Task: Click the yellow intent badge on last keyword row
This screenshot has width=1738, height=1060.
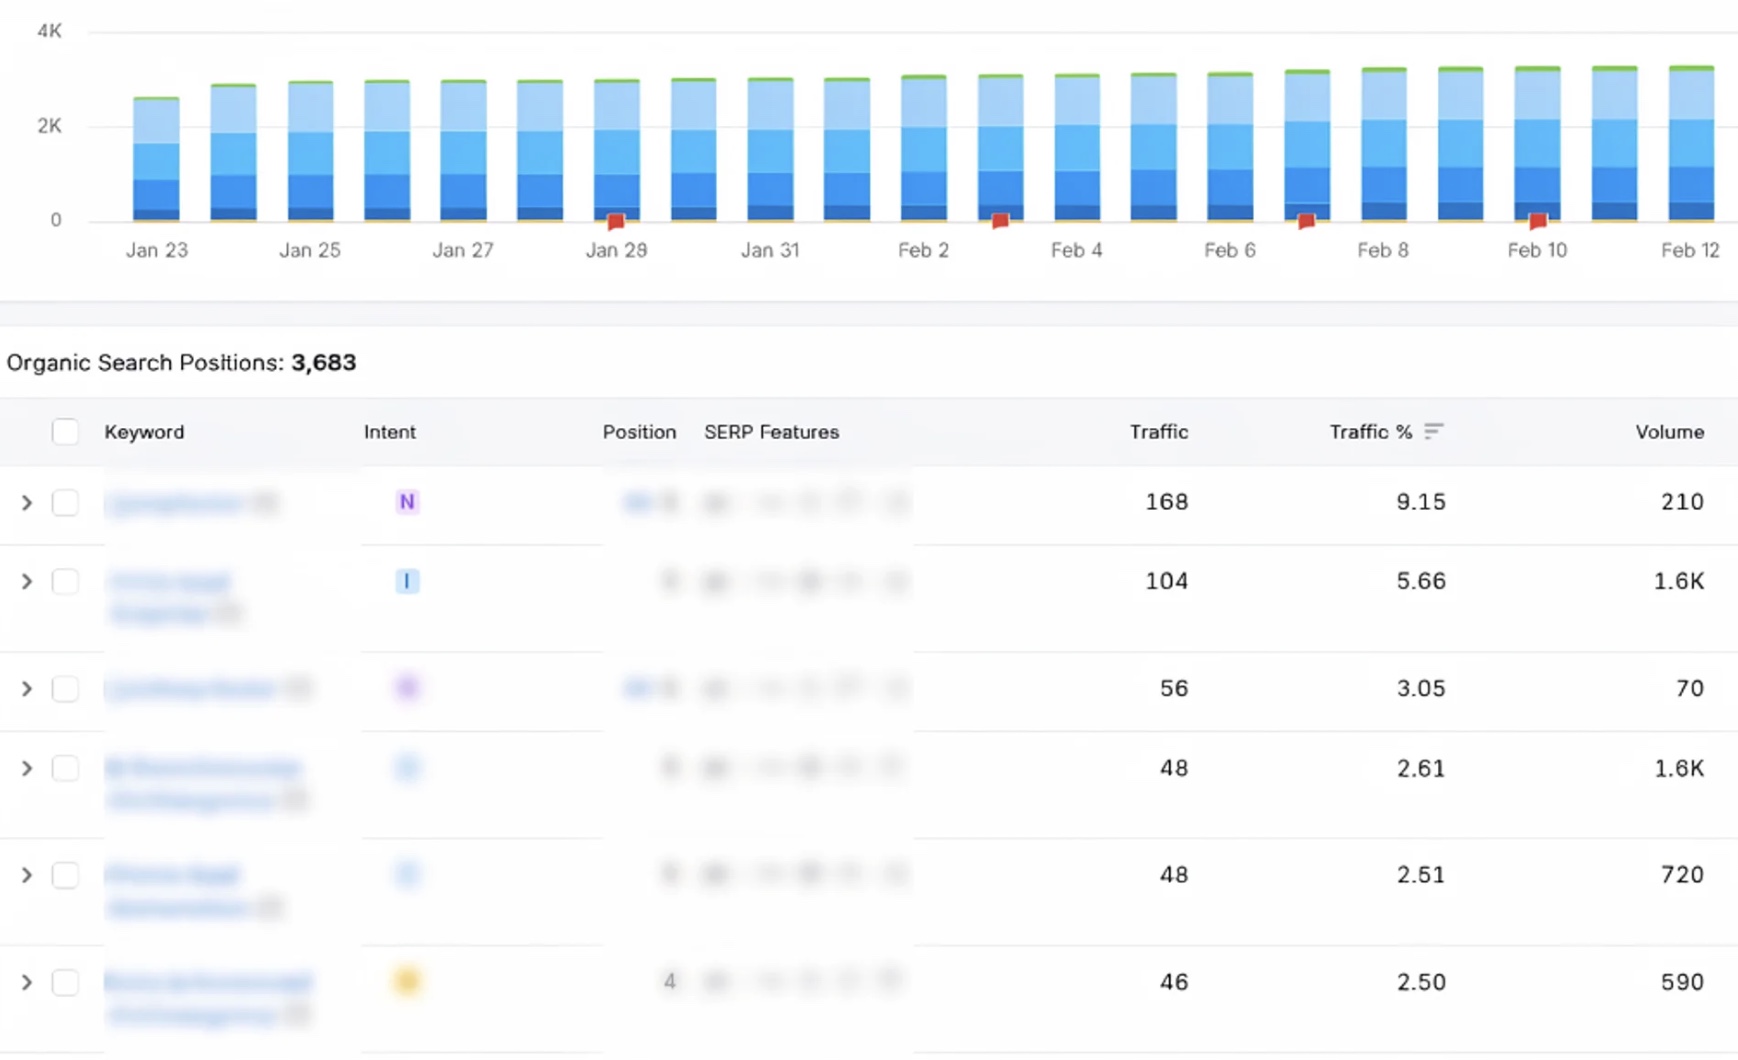Action: click(x=406, y=981)
